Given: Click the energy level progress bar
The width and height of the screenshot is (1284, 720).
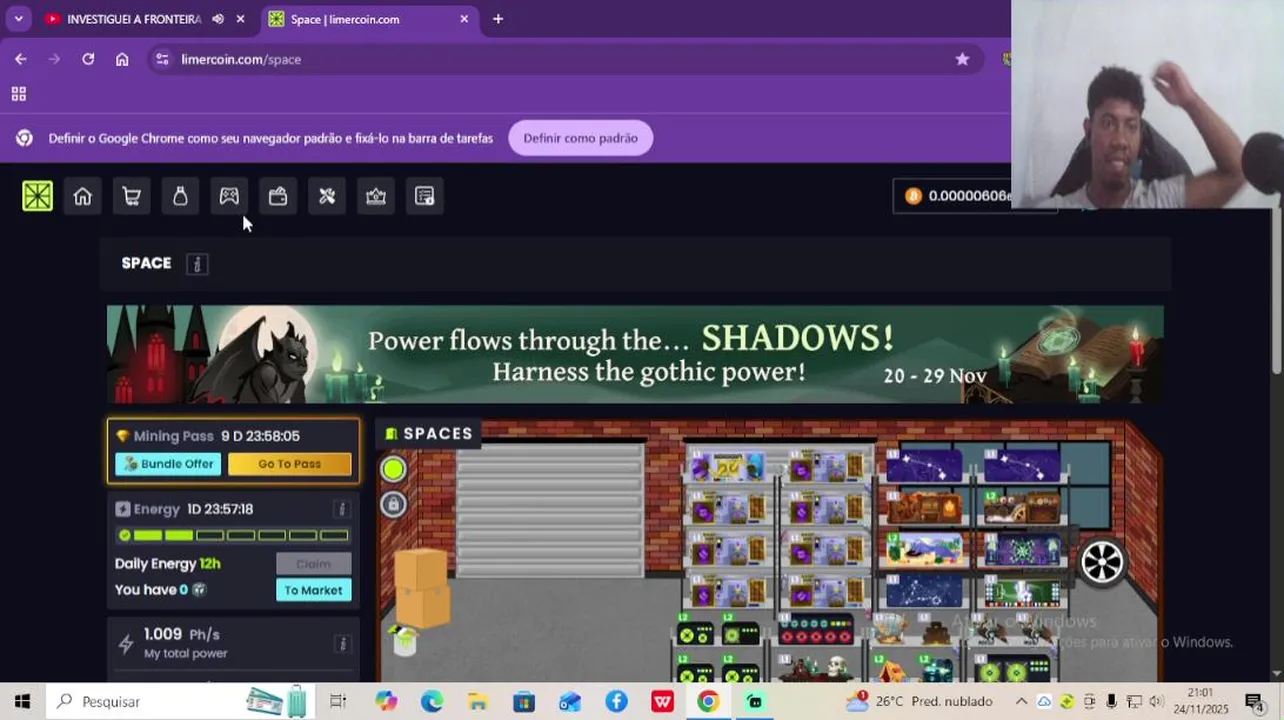Looking at the screenshot, I should click(232, 536).
